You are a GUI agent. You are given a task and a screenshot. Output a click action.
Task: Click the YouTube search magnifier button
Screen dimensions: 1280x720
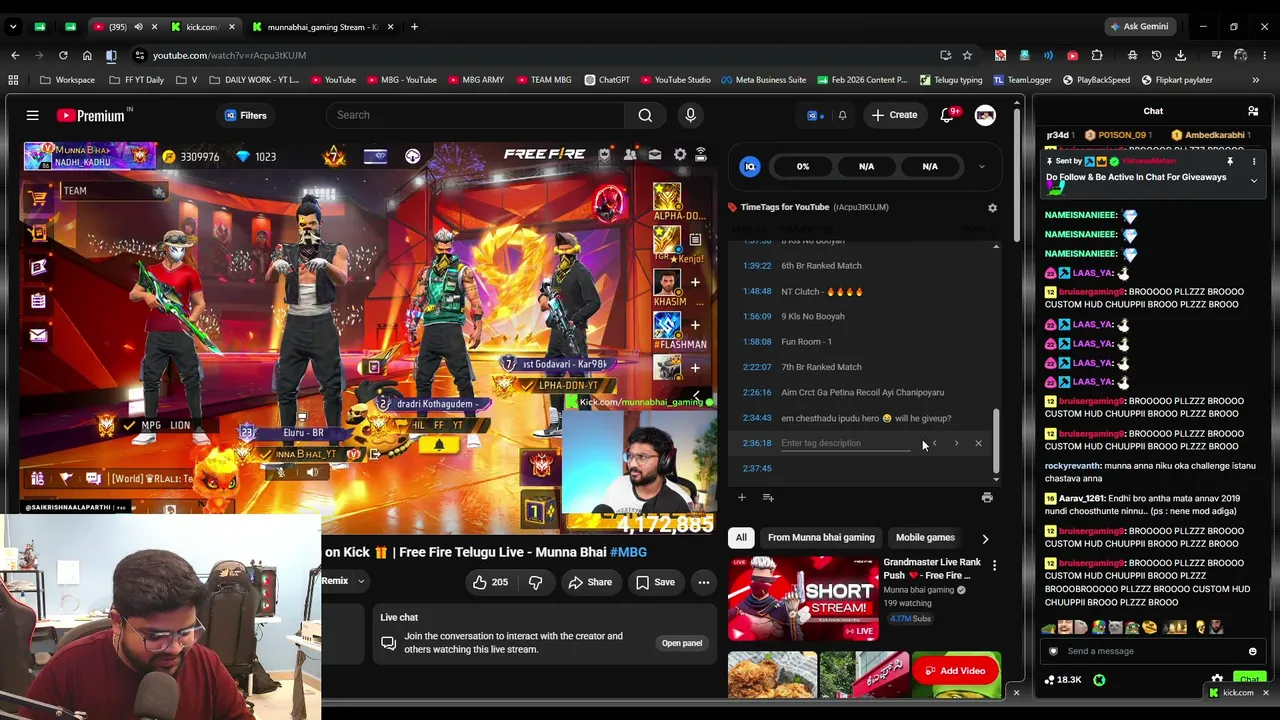(x=645, y=115)
